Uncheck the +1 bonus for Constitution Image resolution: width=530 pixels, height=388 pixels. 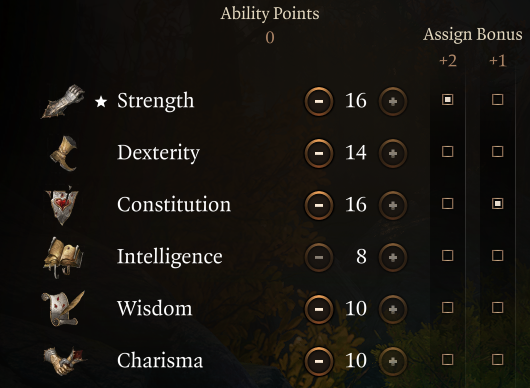(x=498, y=203)
